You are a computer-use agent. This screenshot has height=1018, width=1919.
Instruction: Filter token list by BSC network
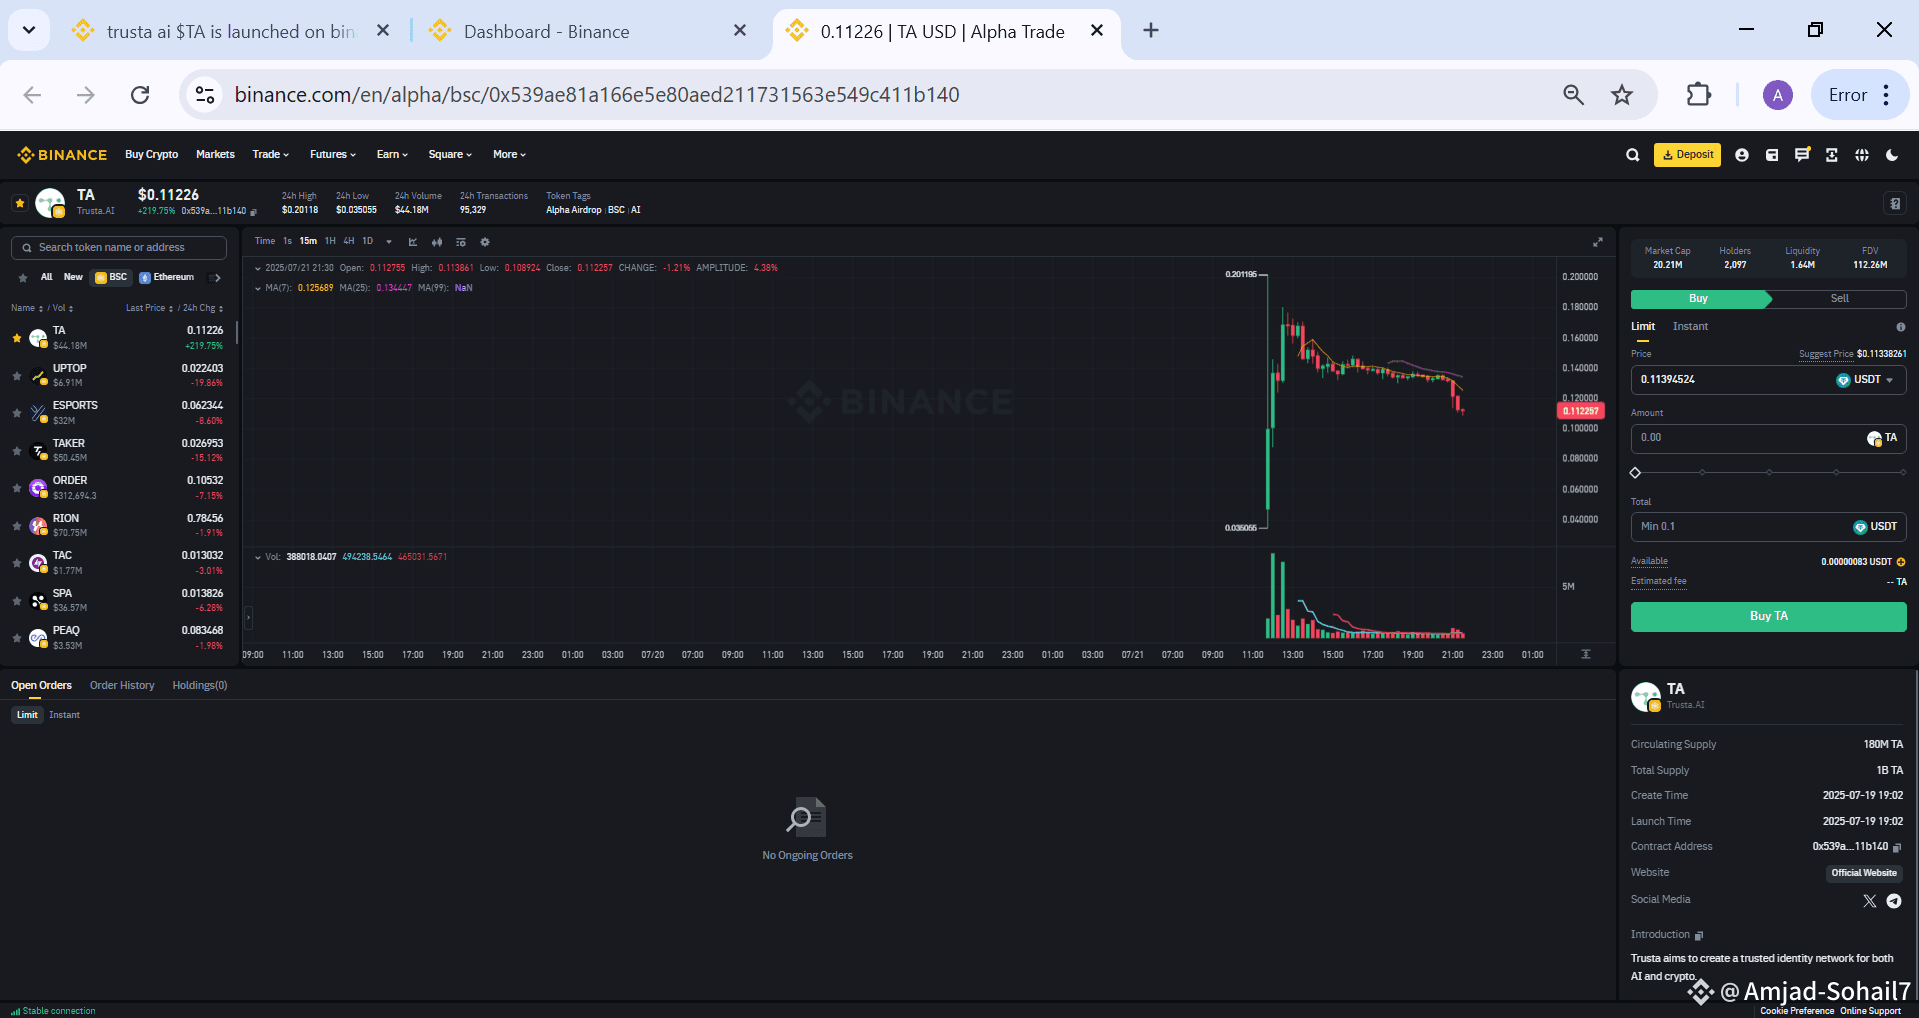pyautogui.click(x=111, y=278)
